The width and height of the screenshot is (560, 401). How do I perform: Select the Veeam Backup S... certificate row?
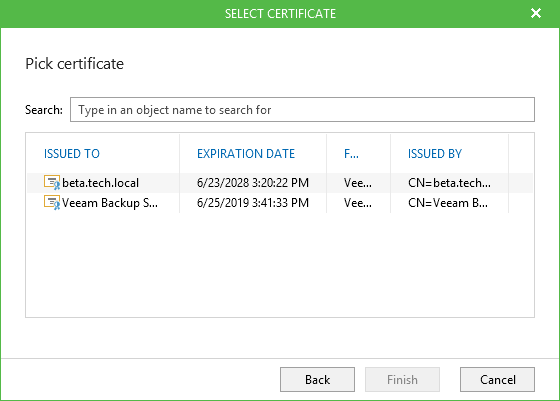(280, 203)
